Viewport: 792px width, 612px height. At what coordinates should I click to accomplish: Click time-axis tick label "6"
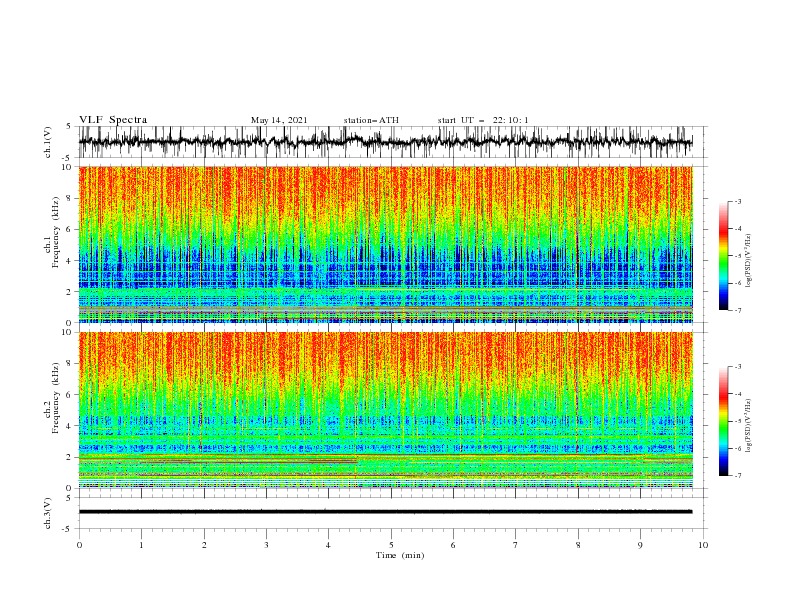click(x=453, y=545)
